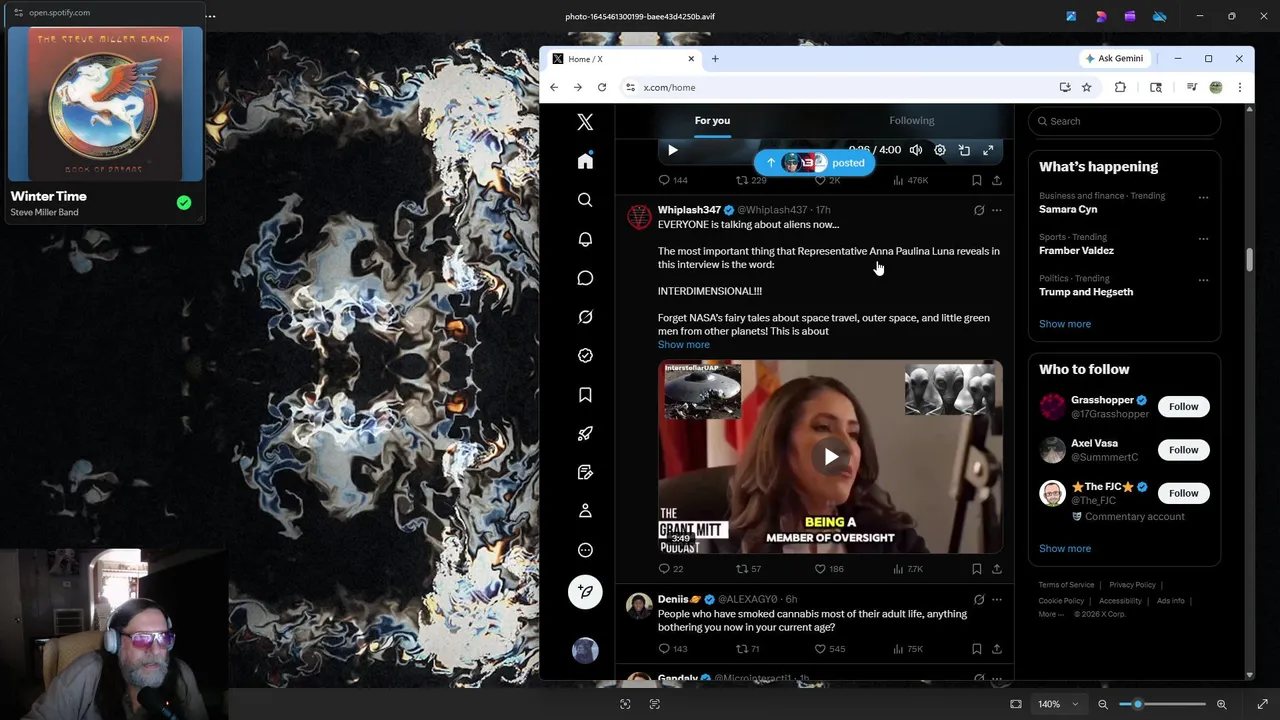
Task: Open a new browser tab
Action: [x=715, y=59]
